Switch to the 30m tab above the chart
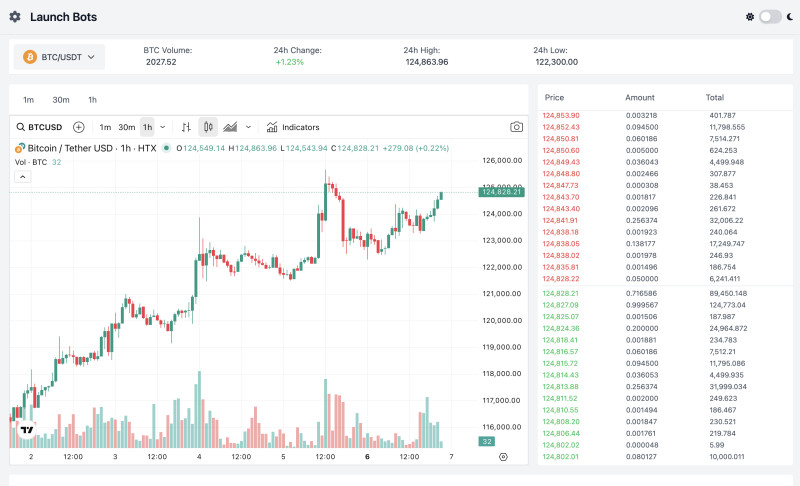Viewport: 800px width, 486px height. pos(61,99)
